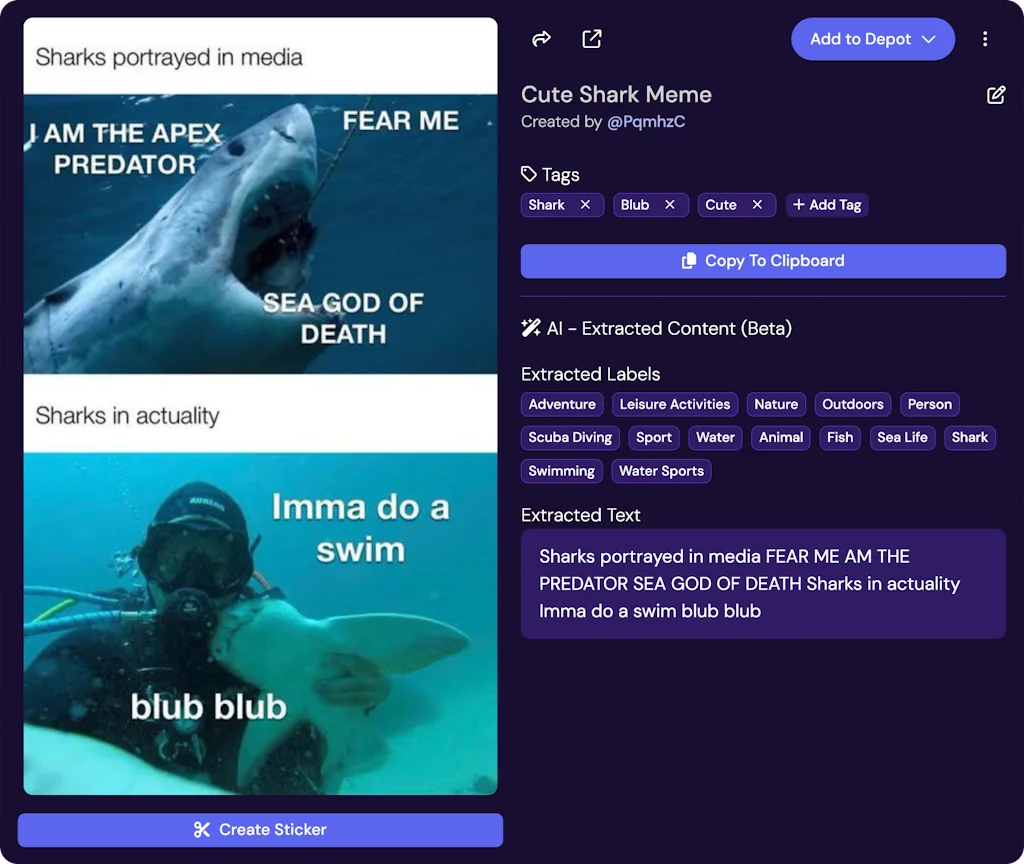The width and height of the screenshot is (1024, 864).
Task: Remove the Cute tag with its X
Action: point(757,205)
